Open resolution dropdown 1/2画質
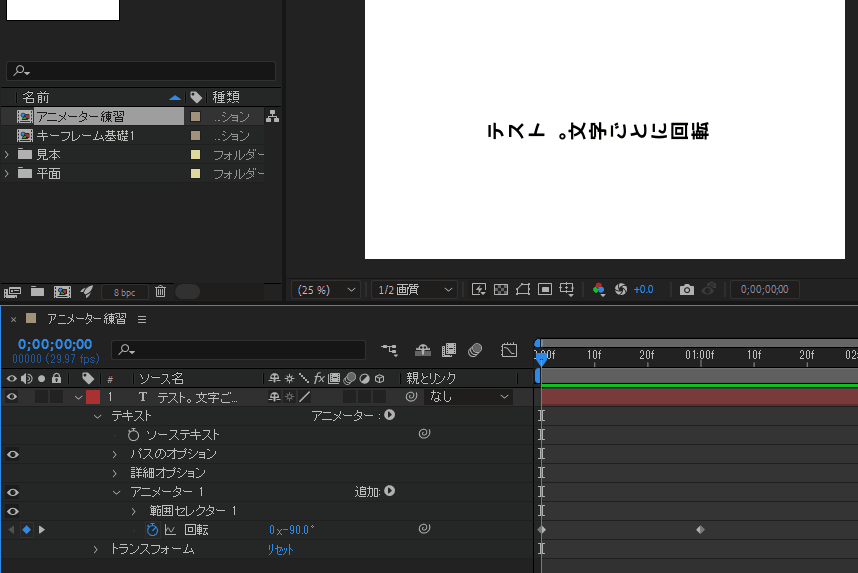This screenshot has width=858, height=573. [x=414, y=290]
